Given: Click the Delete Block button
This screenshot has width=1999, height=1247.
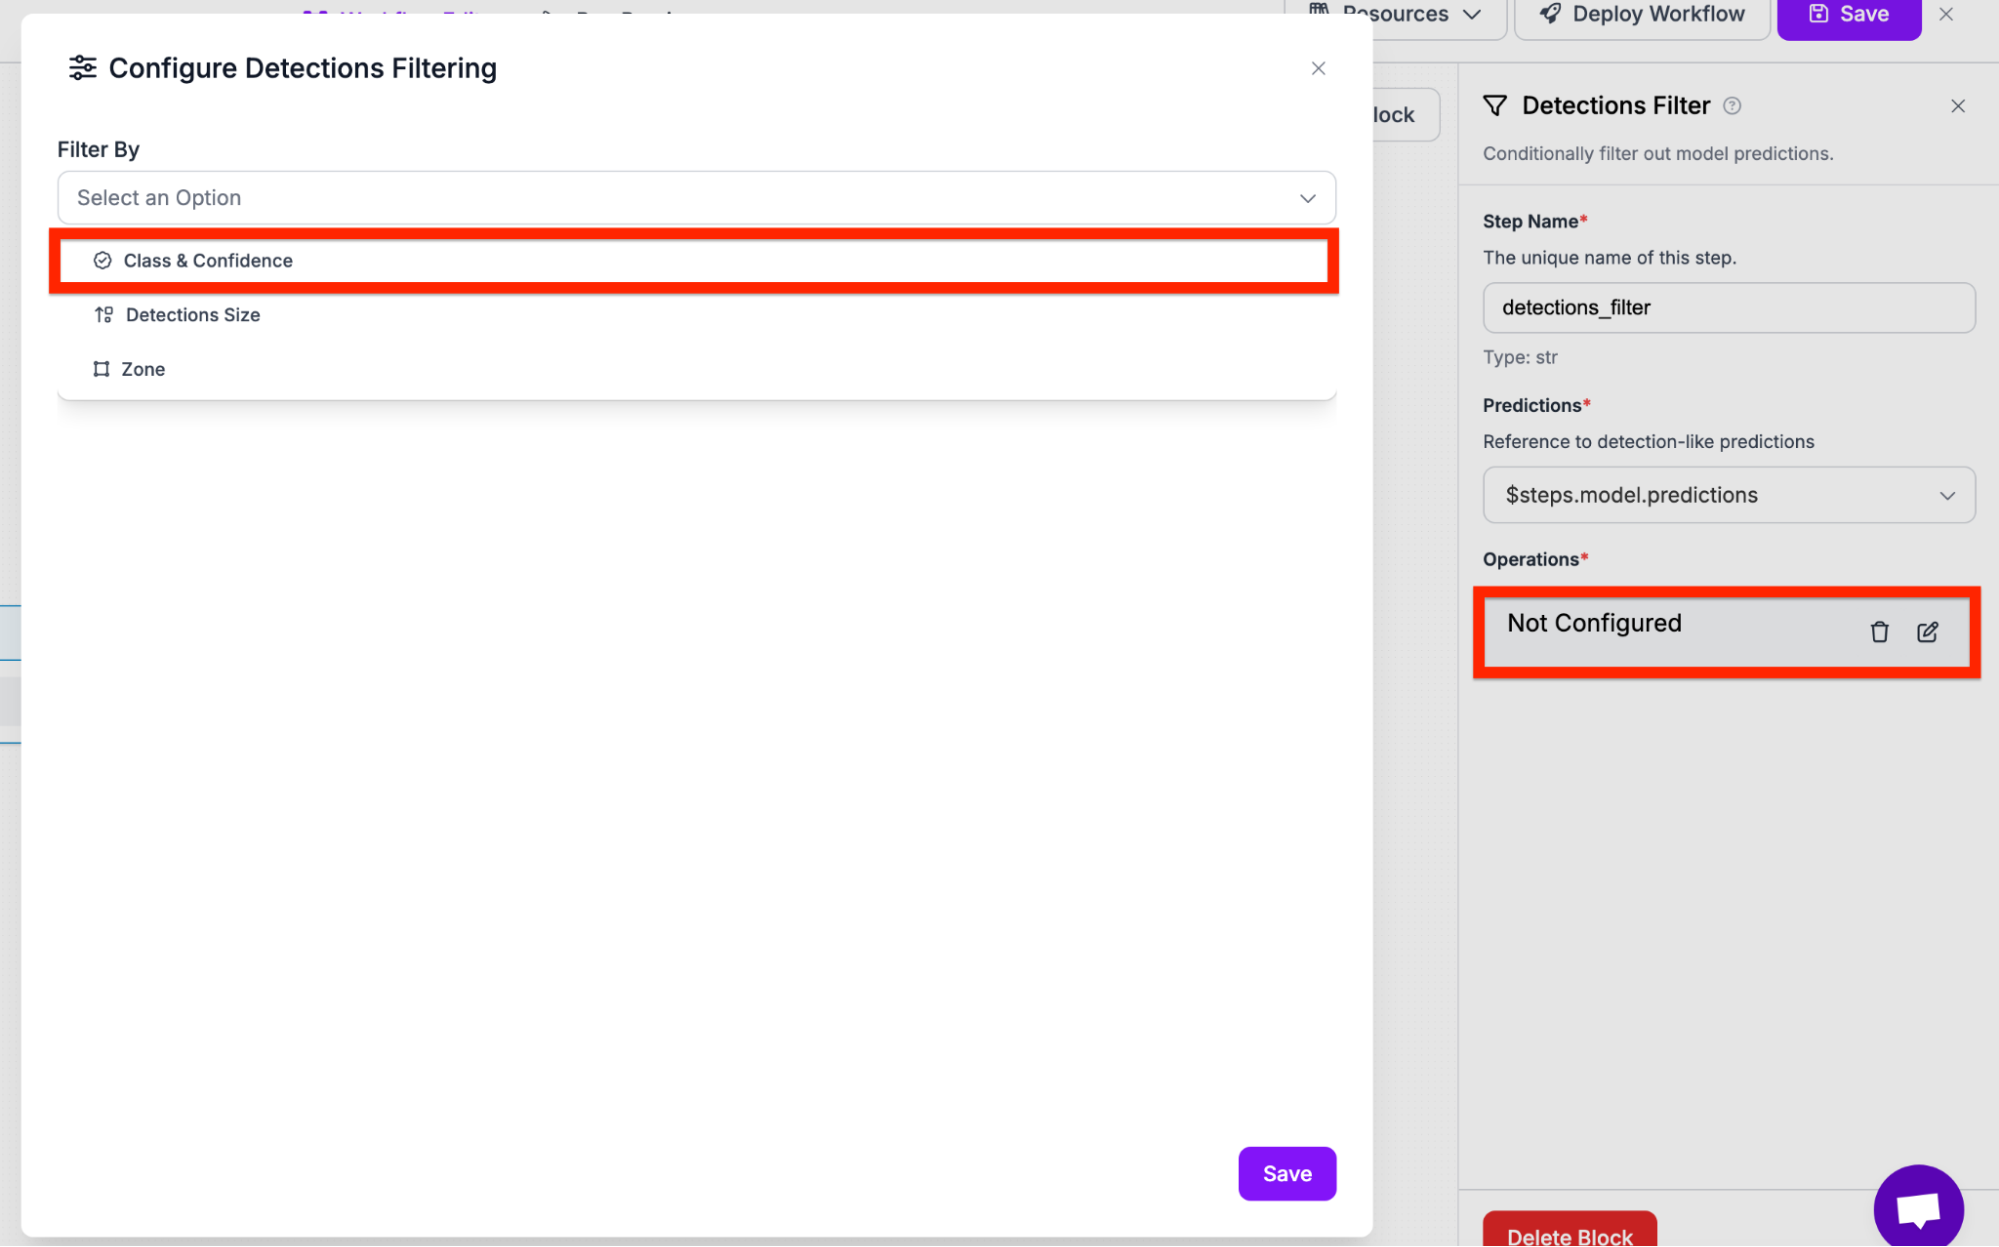Looking at the screenshot, I should (x=1569, y=1234).
